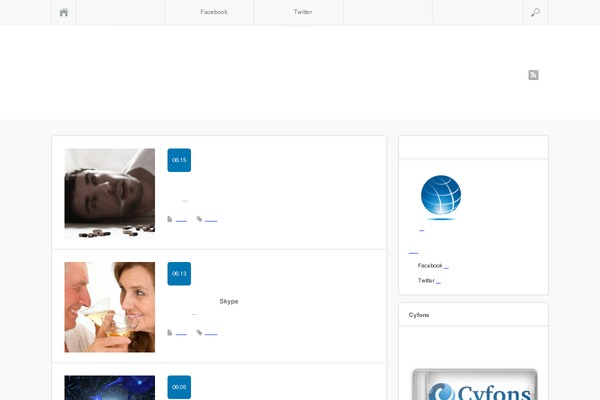Open the category link of the 06.15 post

[x=181, y=220]
